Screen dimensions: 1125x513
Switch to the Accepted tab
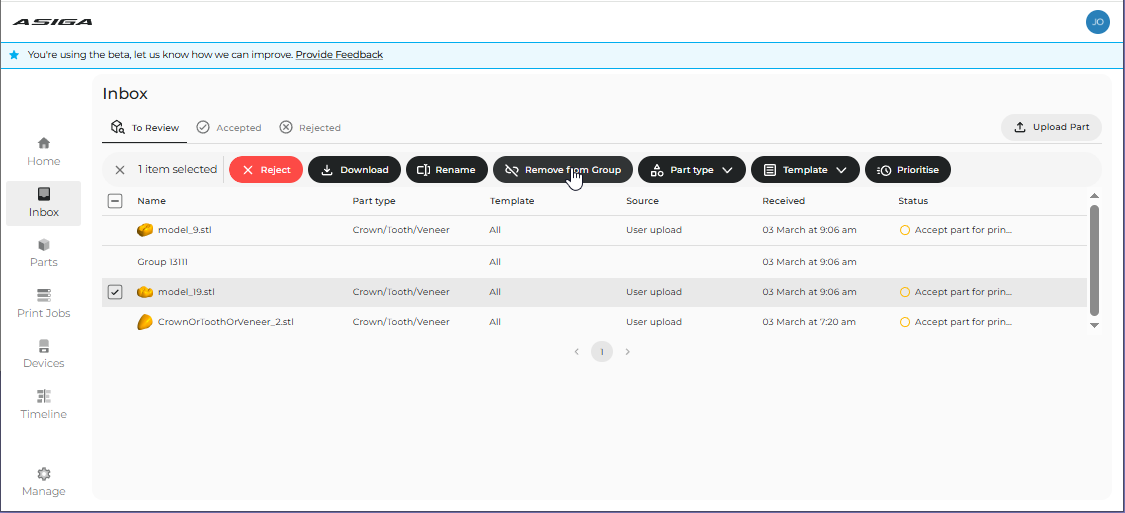[229, 128]
